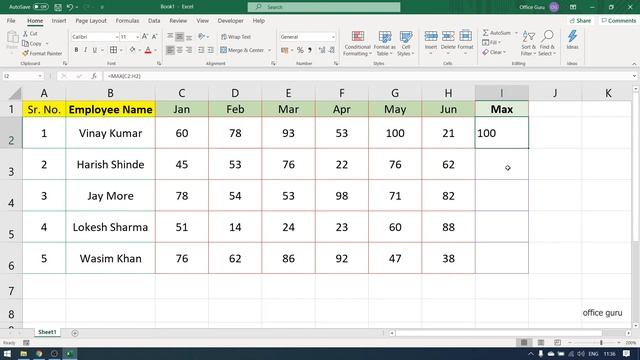Apply accounting number format
The width and height of the screenshot is (640, 360).
tap(285, 50)
